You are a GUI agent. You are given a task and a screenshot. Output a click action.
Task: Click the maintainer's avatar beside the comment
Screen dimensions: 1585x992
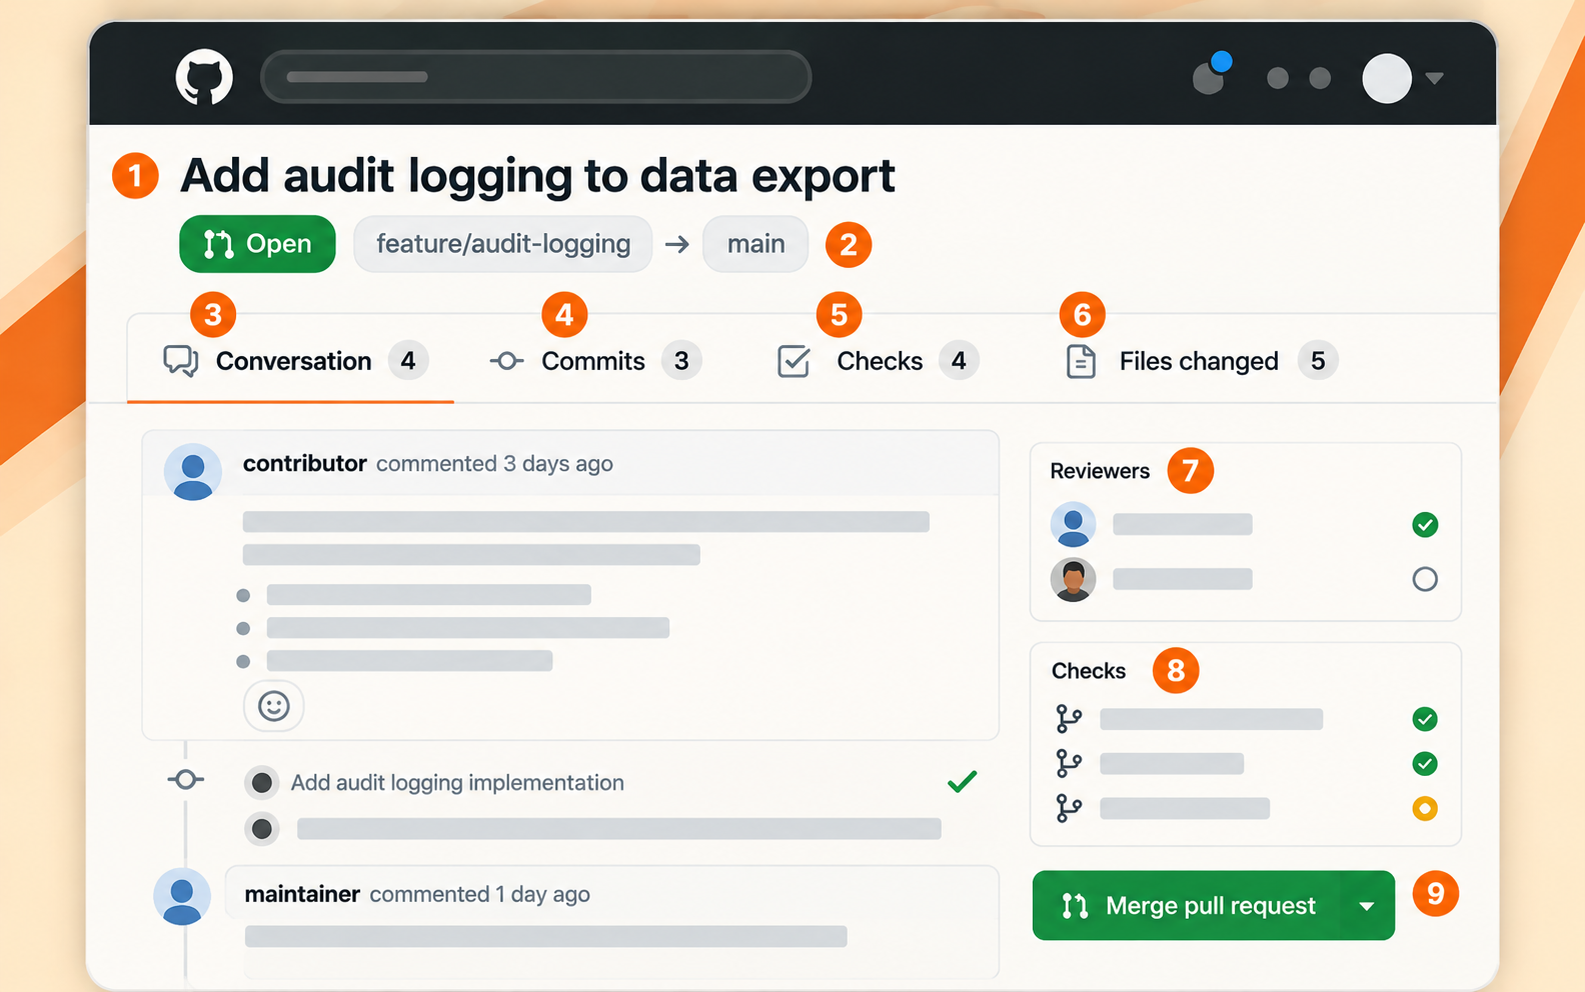[x=182, y=896]
